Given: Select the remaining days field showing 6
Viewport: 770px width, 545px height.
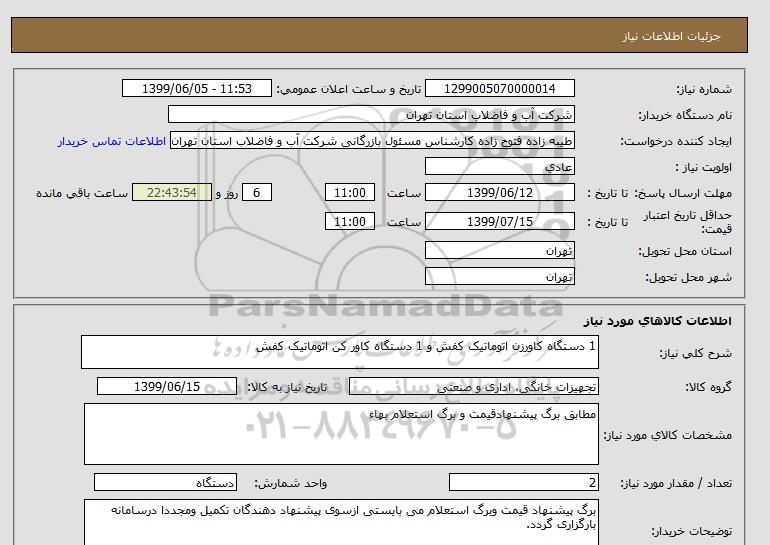Looking at the screenshot, I should (256, 192).
